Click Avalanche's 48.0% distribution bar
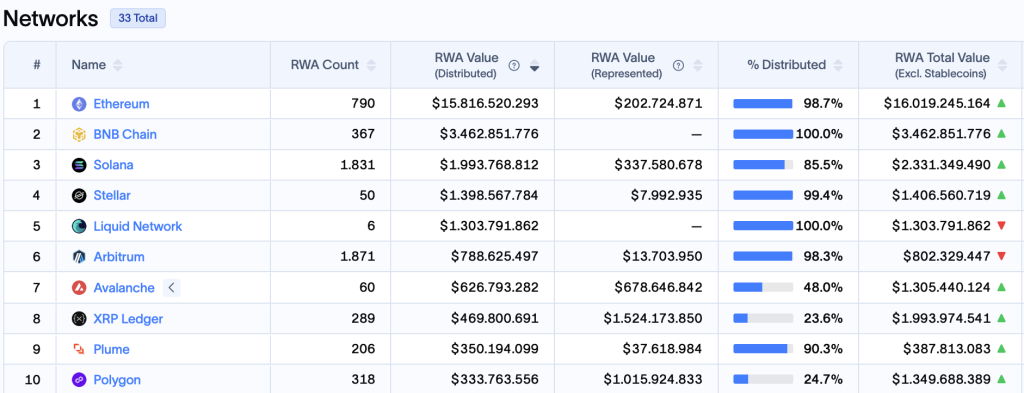This screenshot has width=1024, height=393. [x=763, y=288]
